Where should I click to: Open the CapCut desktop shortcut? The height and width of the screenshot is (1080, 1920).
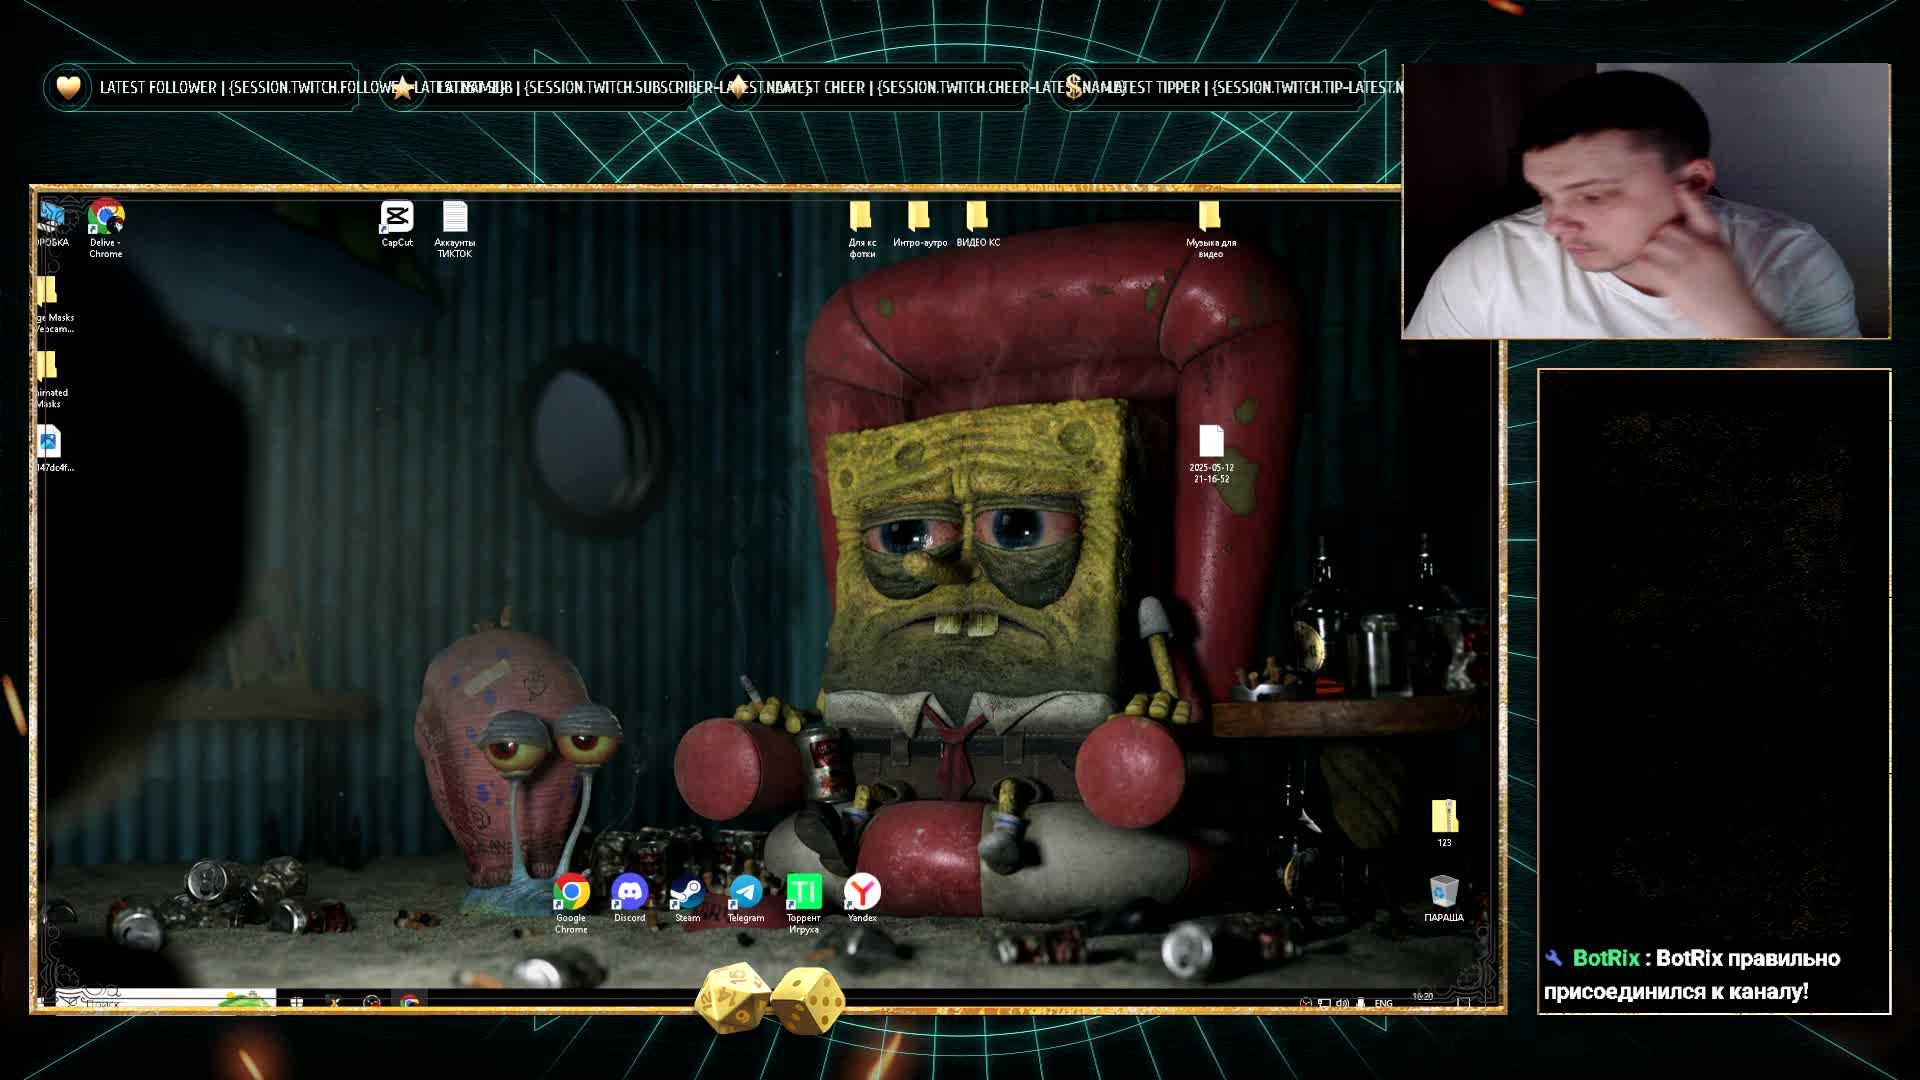tap(397, 224)
